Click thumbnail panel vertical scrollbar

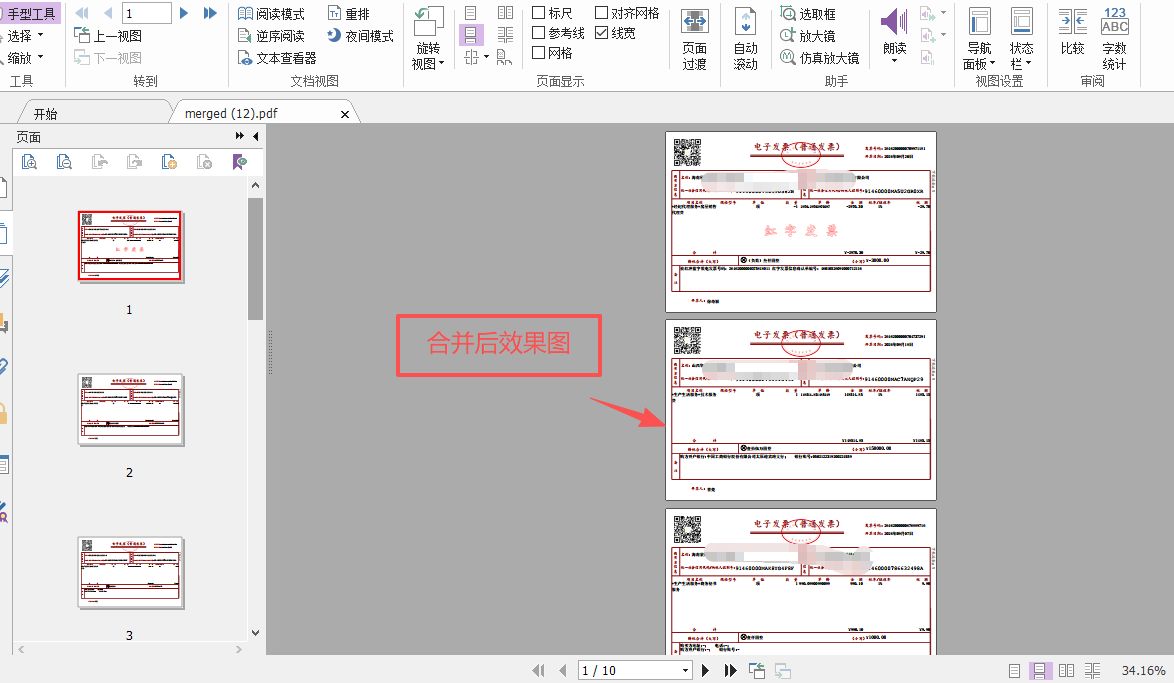click(x=255, y=258)
